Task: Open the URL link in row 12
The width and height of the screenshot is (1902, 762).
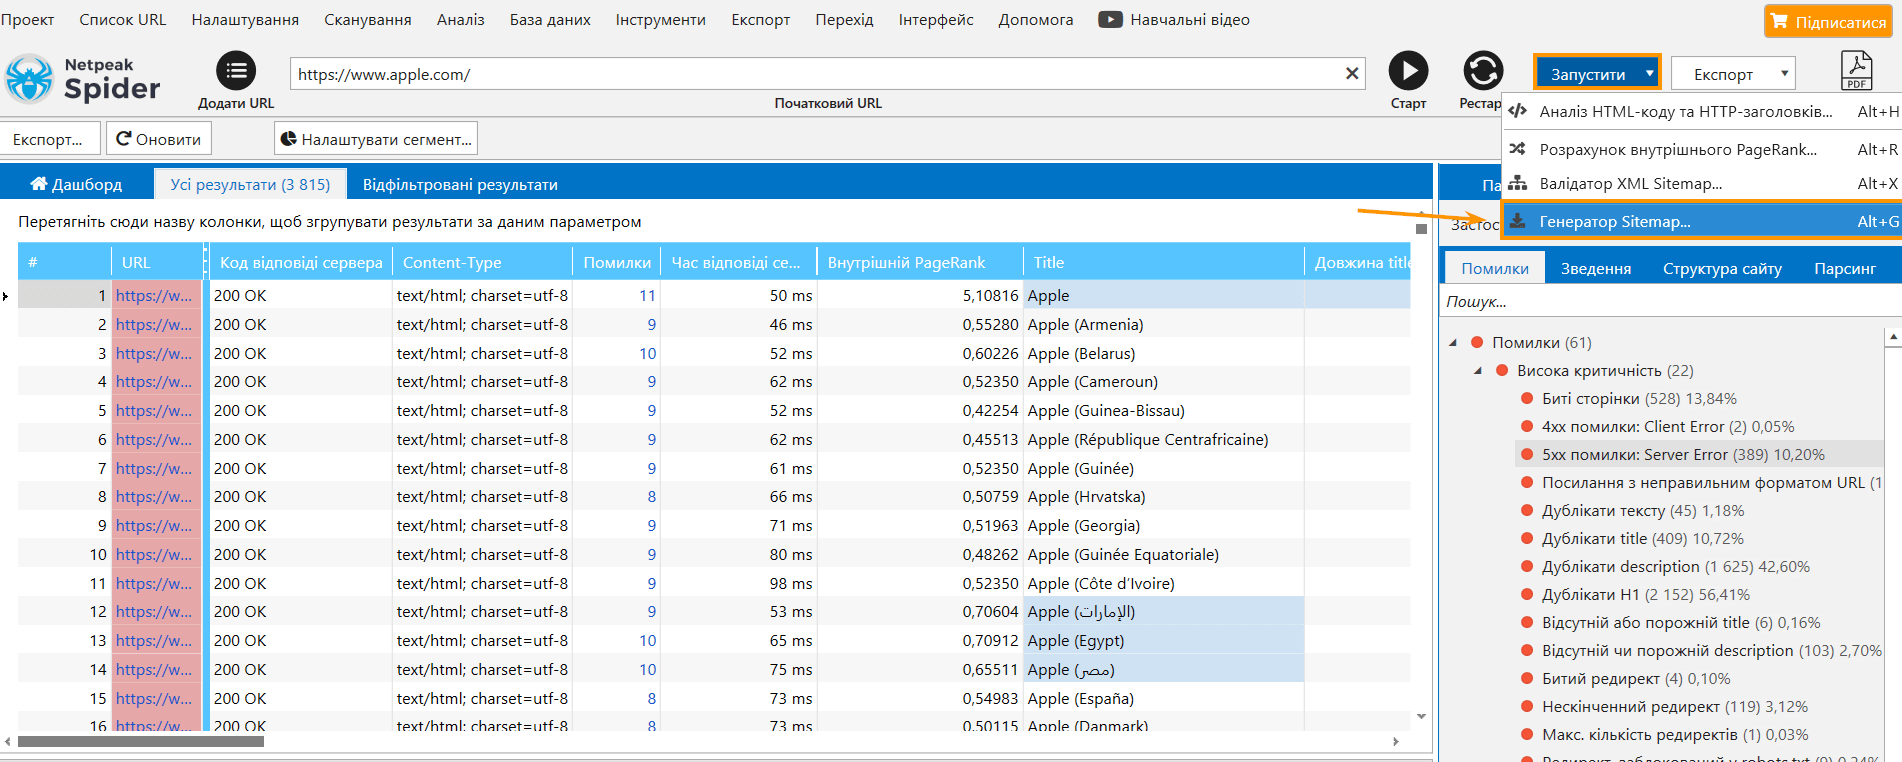Action: point(154,611)
